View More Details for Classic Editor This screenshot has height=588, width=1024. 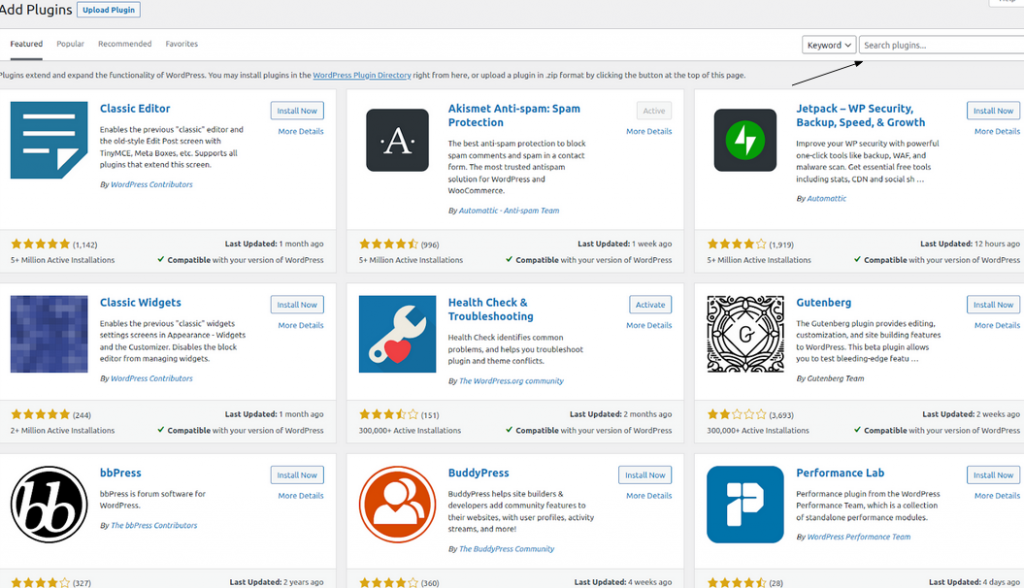[x=300, y=131]
